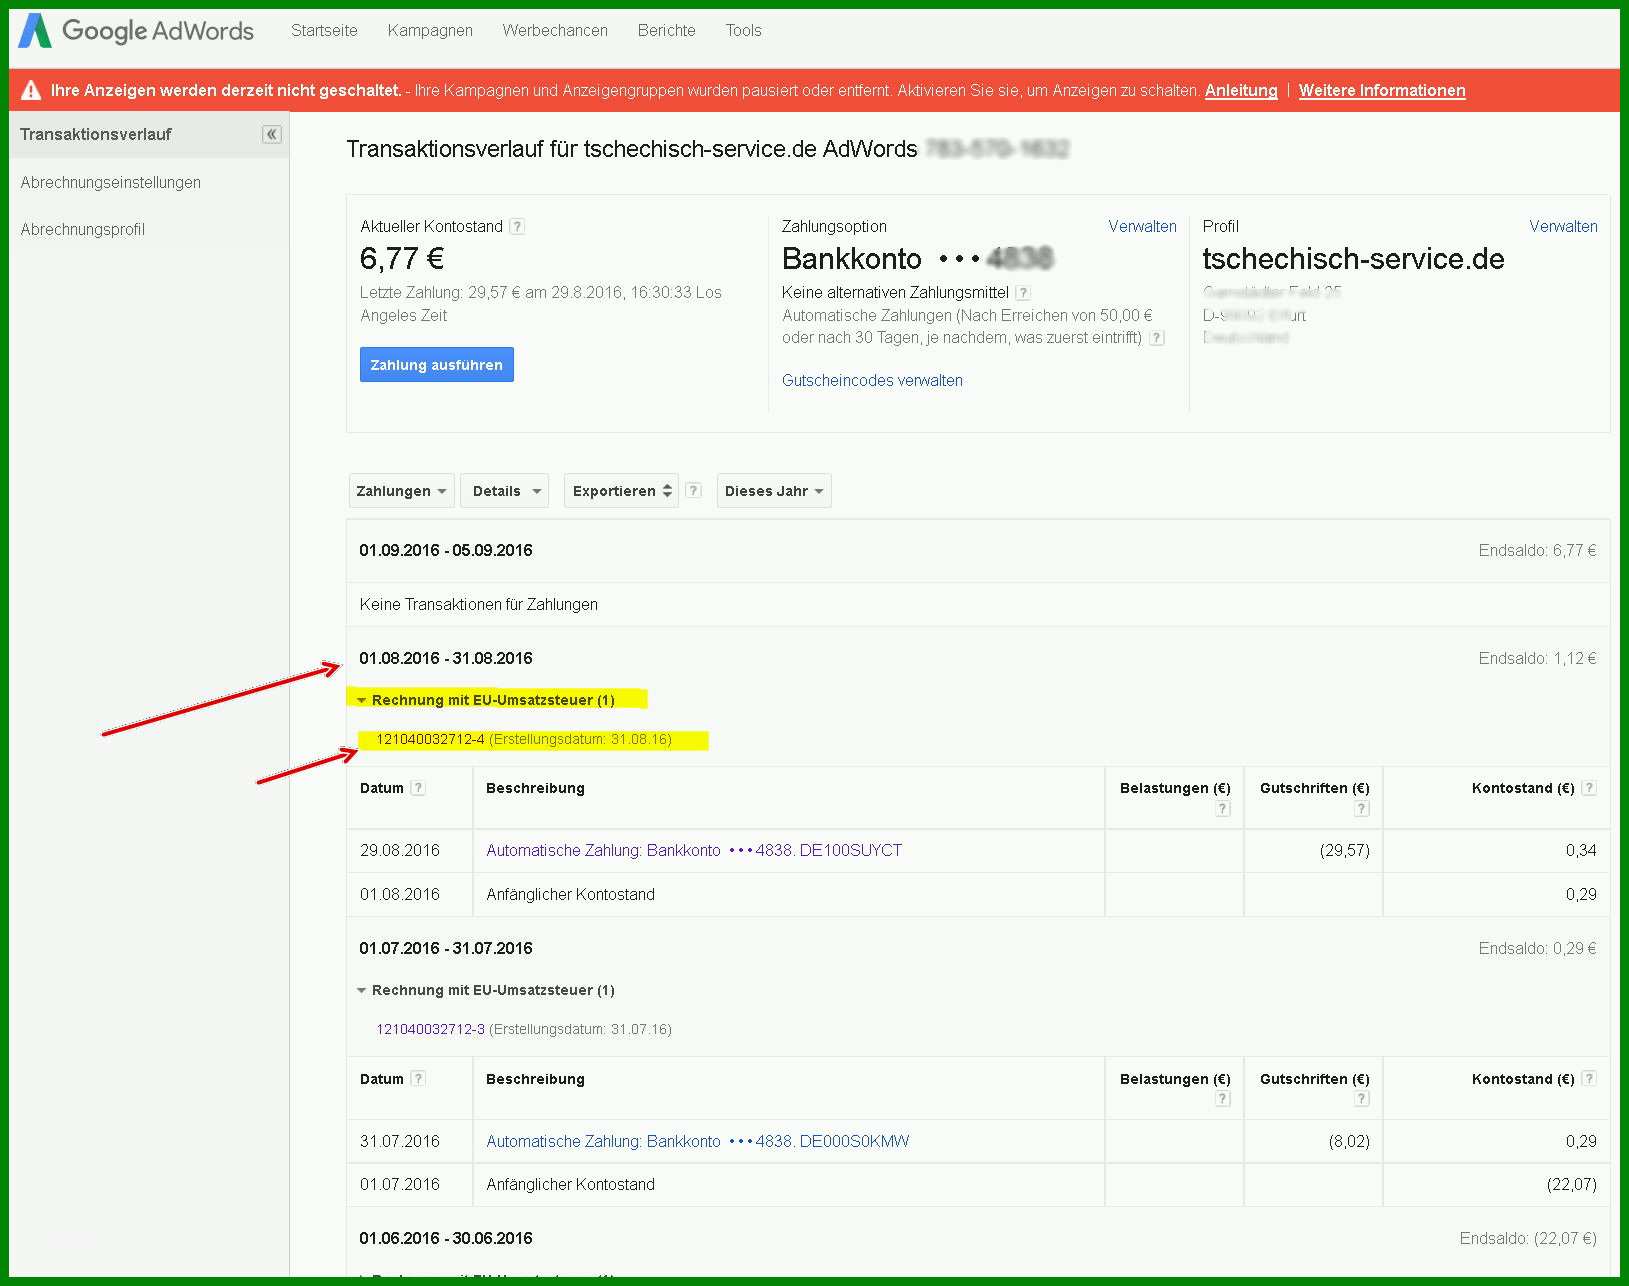This screenshot has width=1629, height=1286.
Task: Click help icon under first Gutschriften header
Action: click(1361, 809)
